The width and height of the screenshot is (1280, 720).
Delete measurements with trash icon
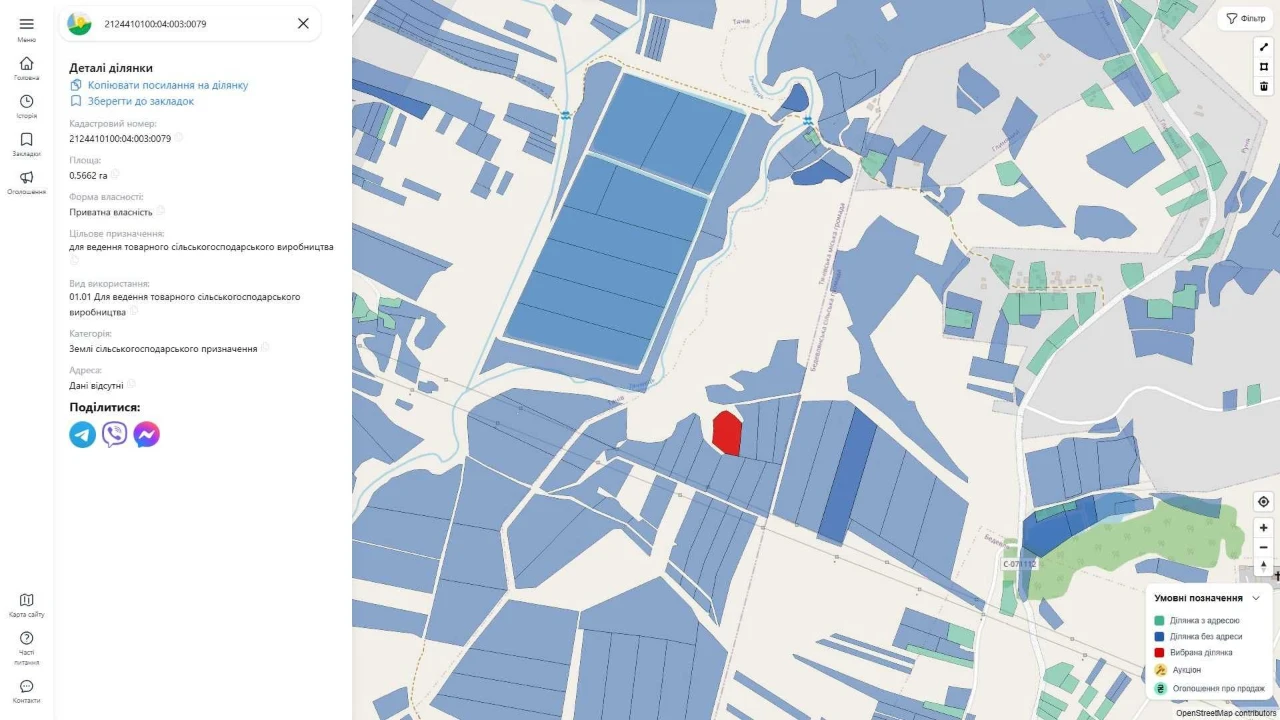1264,86
